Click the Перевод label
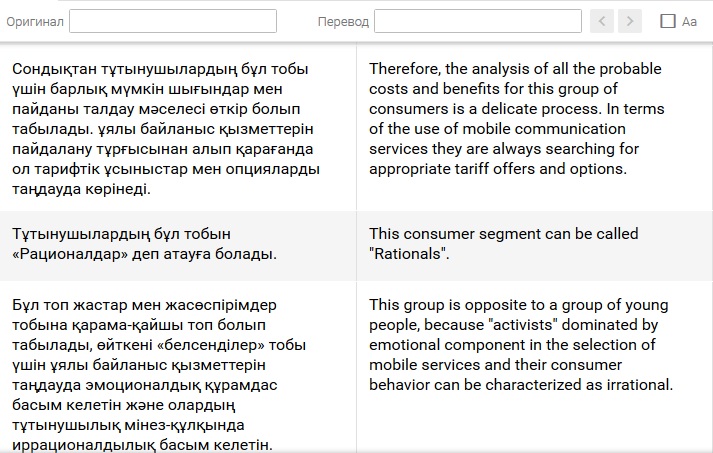 pos(343,21)
